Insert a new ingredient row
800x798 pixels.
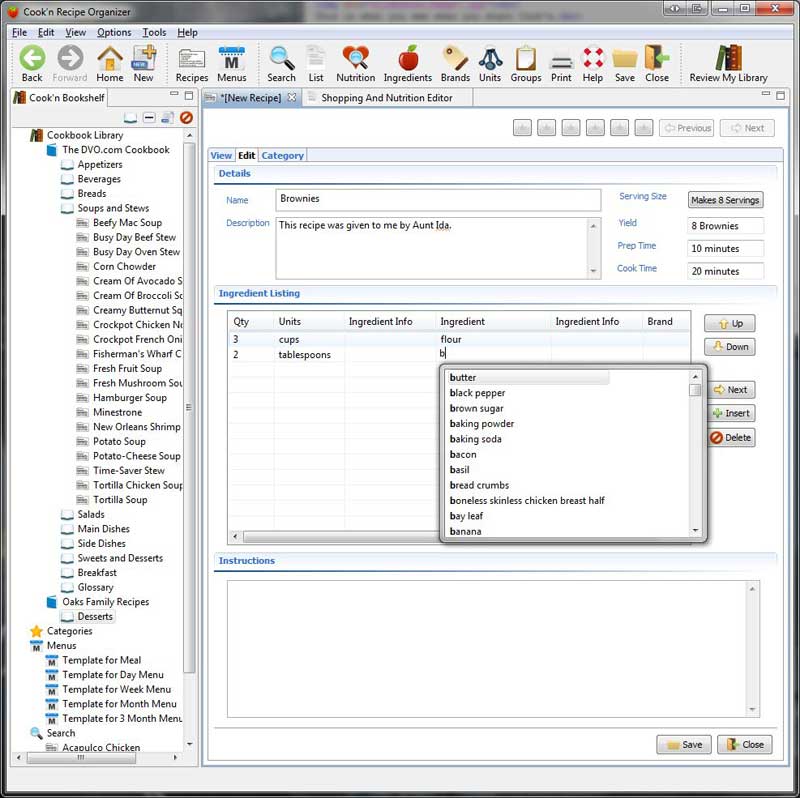click(732, 413)
